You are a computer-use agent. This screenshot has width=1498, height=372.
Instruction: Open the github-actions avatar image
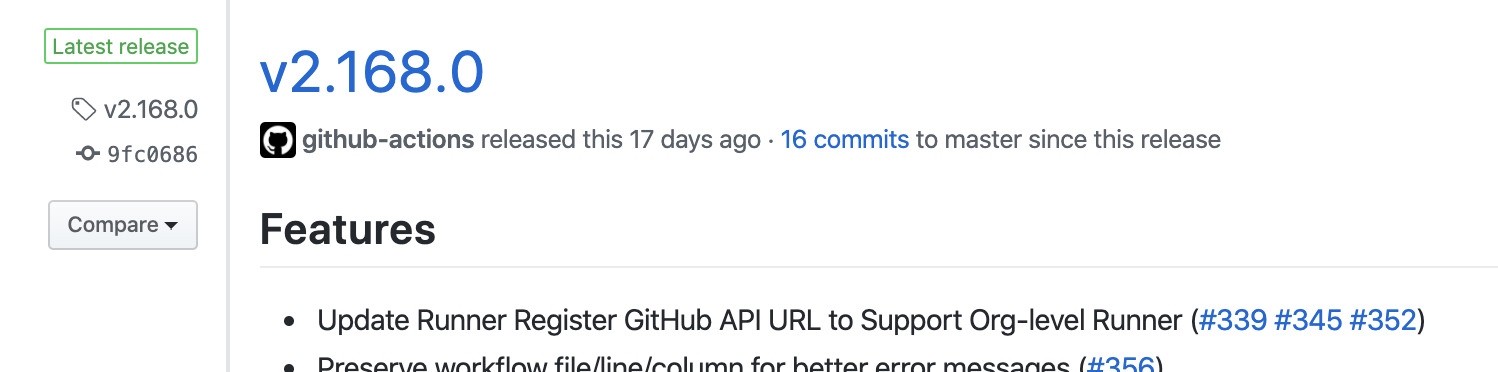tap(278, 140)
